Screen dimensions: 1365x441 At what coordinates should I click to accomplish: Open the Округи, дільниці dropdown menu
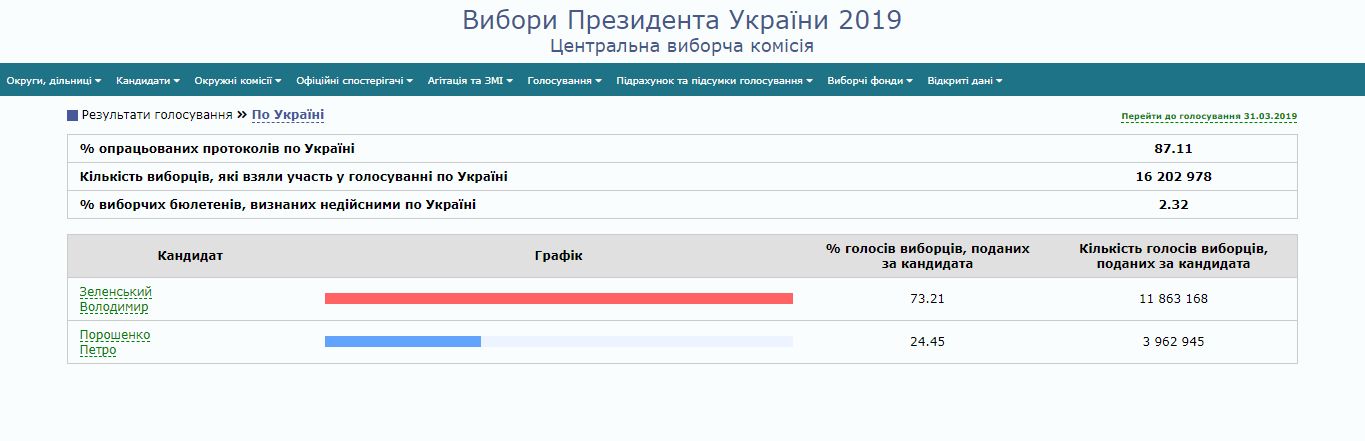point(53,80)
